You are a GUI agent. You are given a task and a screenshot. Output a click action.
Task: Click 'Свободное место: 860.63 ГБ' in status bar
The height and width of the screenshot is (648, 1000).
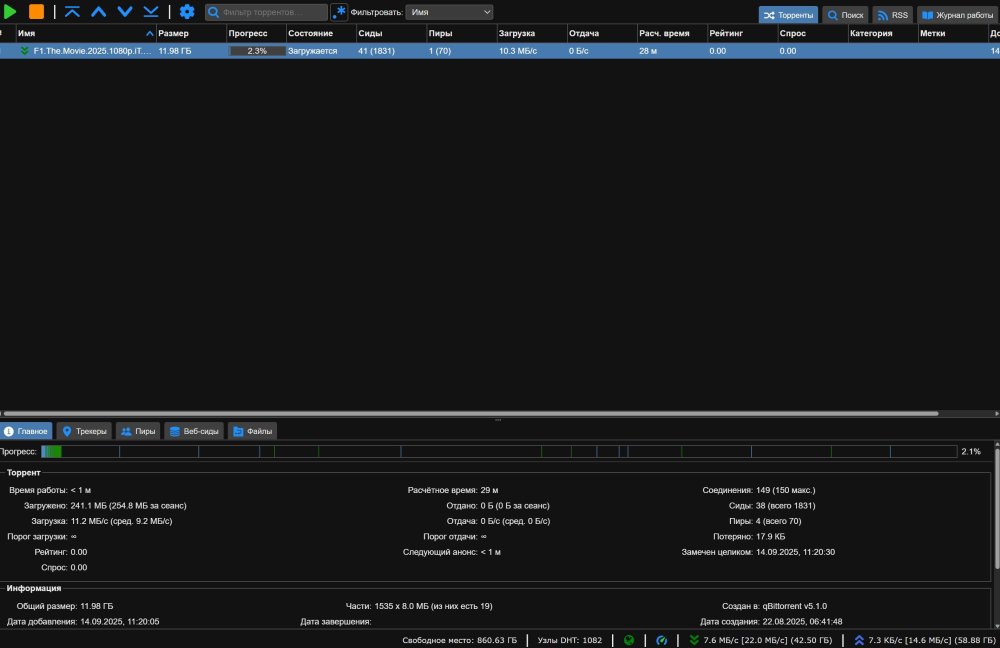click(459, 640)
